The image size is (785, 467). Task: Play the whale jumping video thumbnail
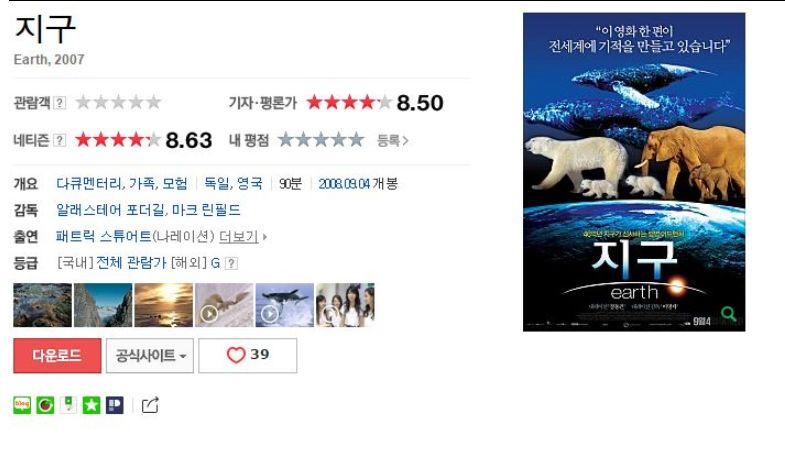click(x=284, y=305)
